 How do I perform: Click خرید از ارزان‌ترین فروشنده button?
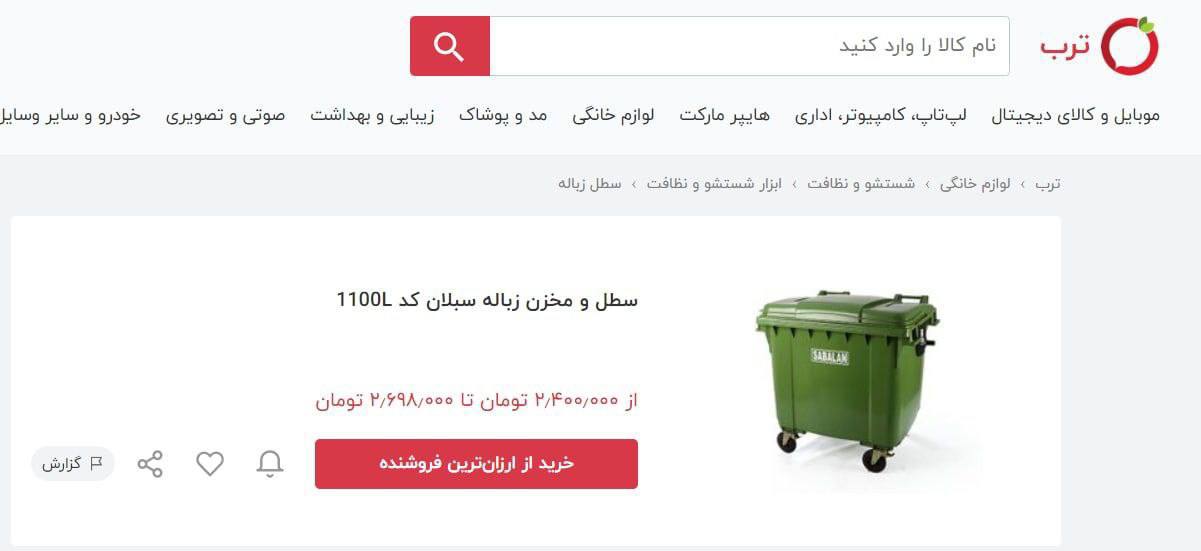476,464
